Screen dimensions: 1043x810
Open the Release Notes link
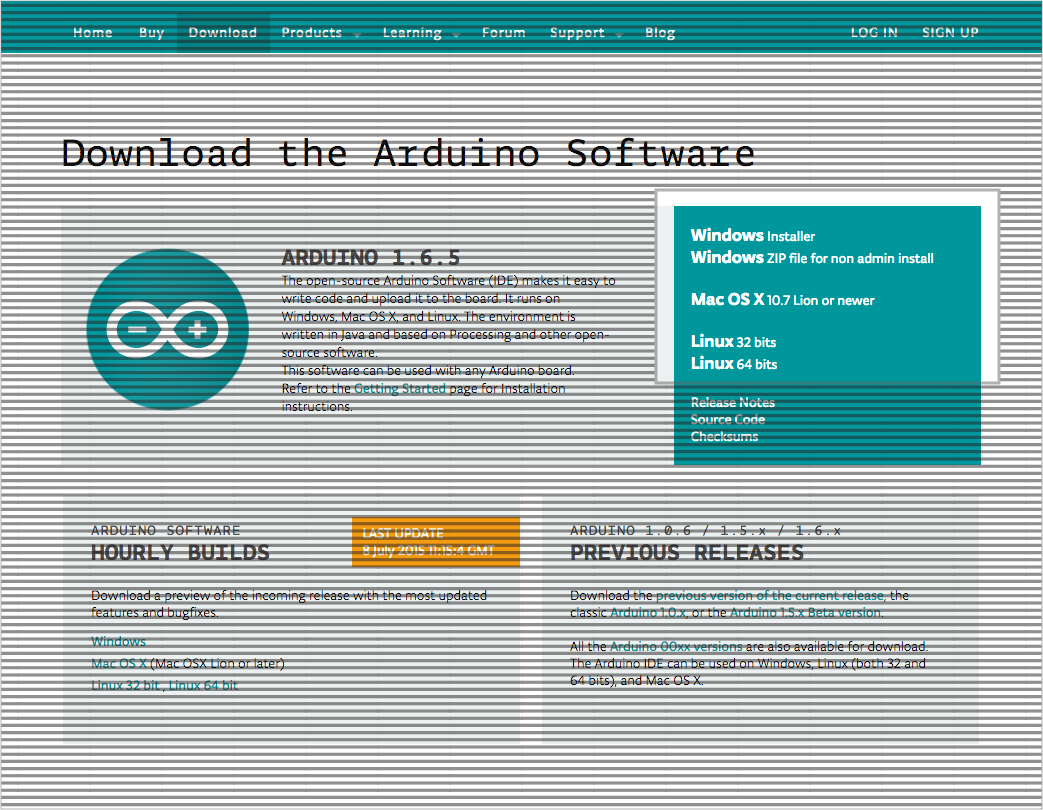click(x=732, y=402)
